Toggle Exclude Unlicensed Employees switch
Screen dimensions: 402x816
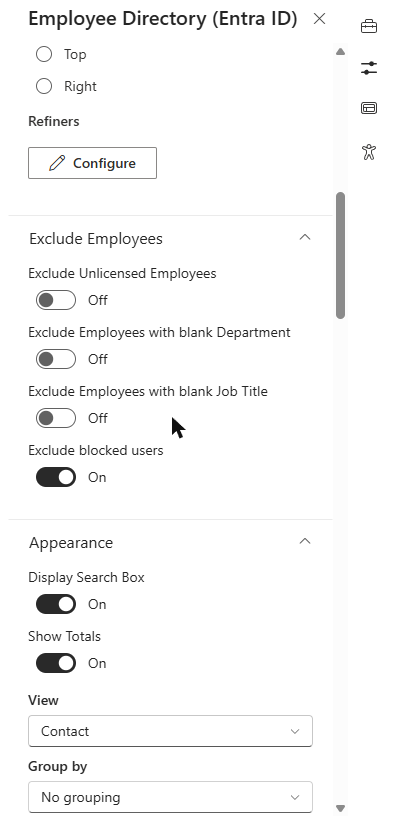pyautogui.click(x=56, y=300)
